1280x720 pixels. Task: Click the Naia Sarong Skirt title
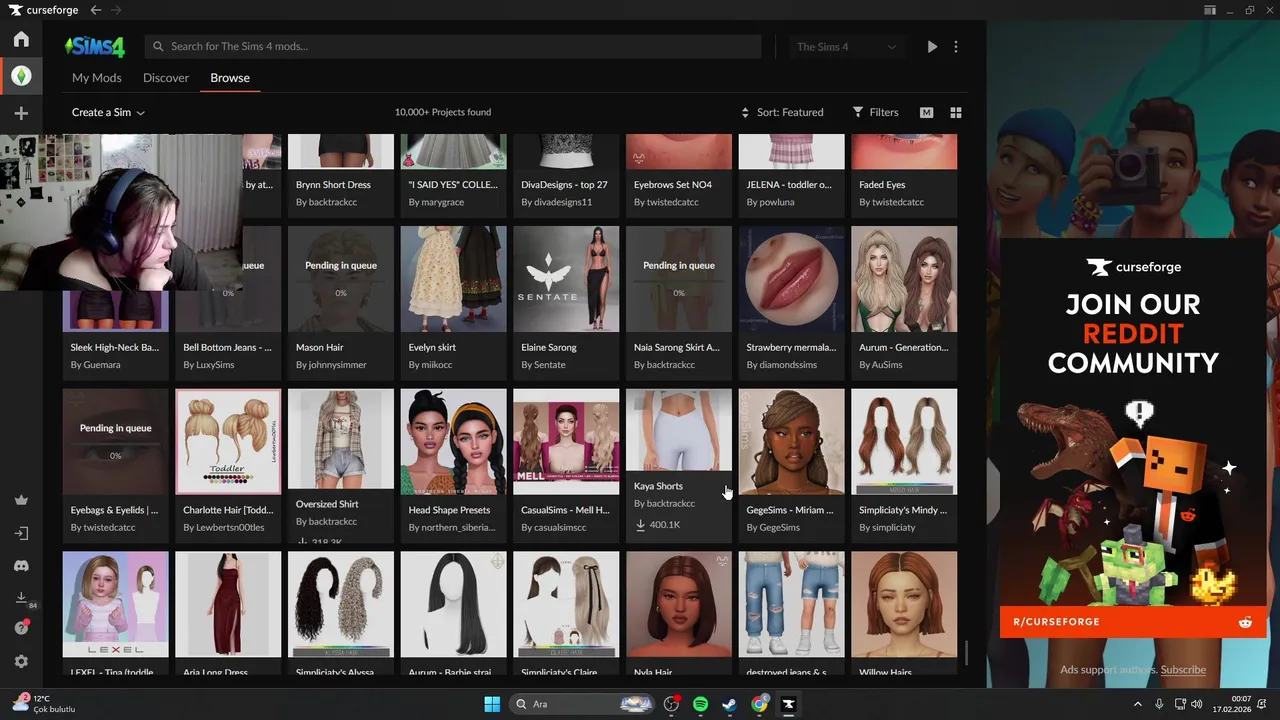(677, 347)
